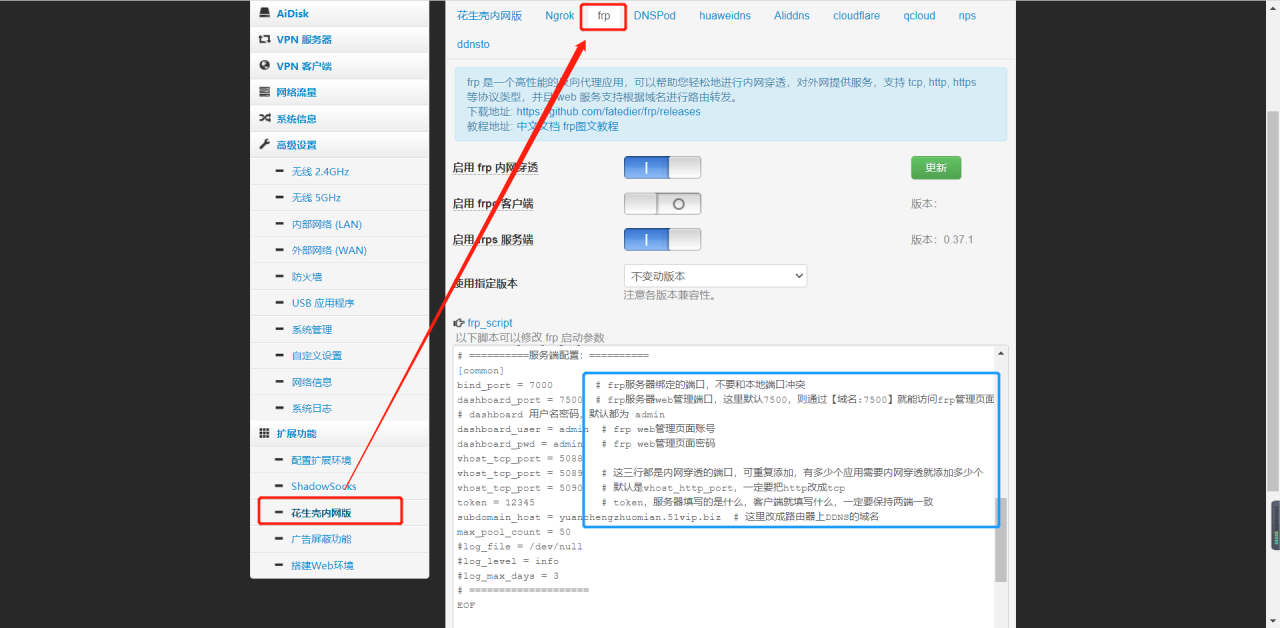Image resolution: width=1280 pixels, height=628 pixels.
Task: Open the 不变动版本 version dropdown
Action: click(x=715, y=276)
